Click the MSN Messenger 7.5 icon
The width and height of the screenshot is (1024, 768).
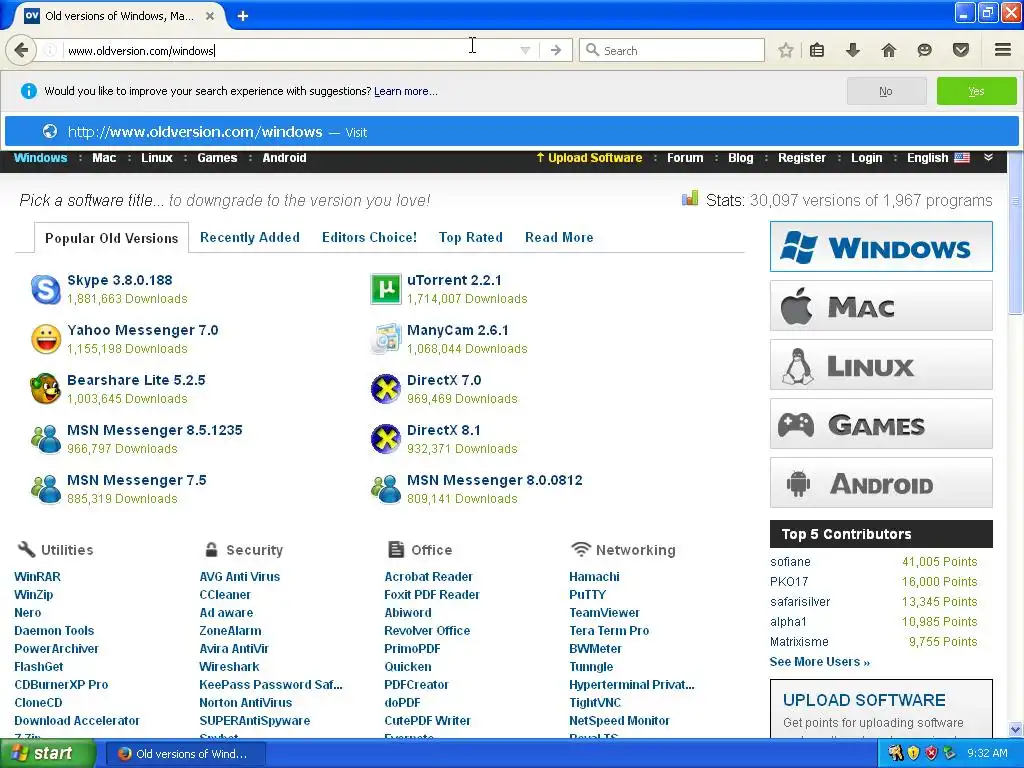tap(46, 489)
